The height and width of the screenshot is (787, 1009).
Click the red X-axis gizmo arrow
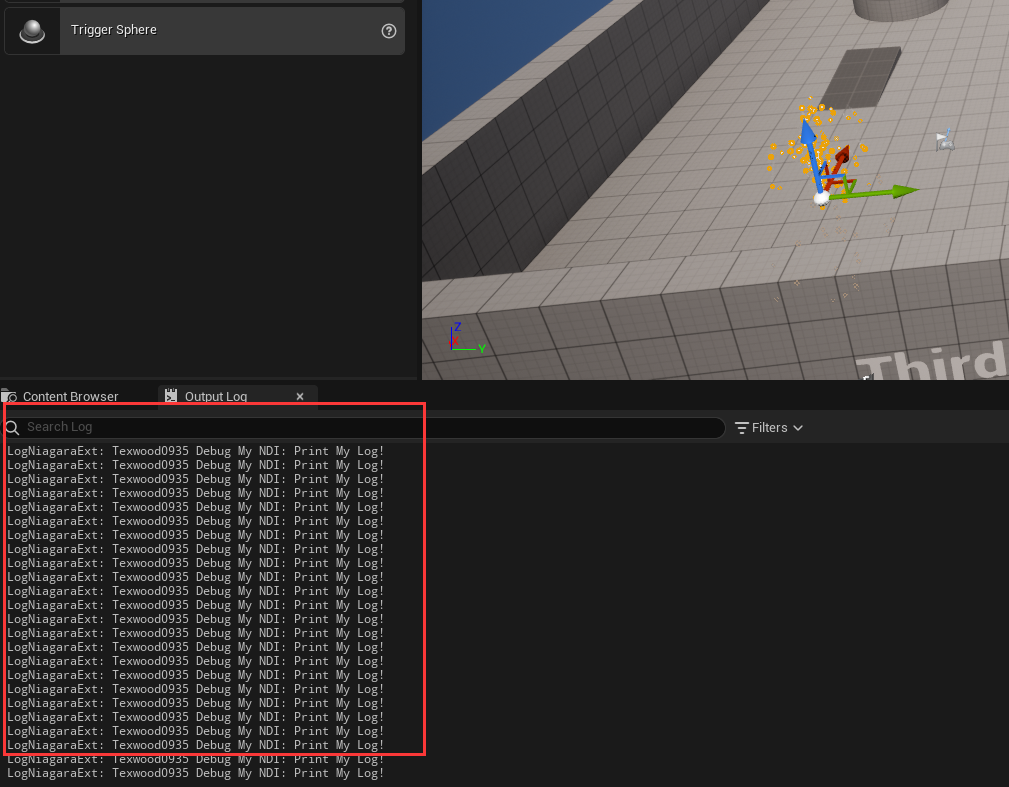click(x=842, y=156)
